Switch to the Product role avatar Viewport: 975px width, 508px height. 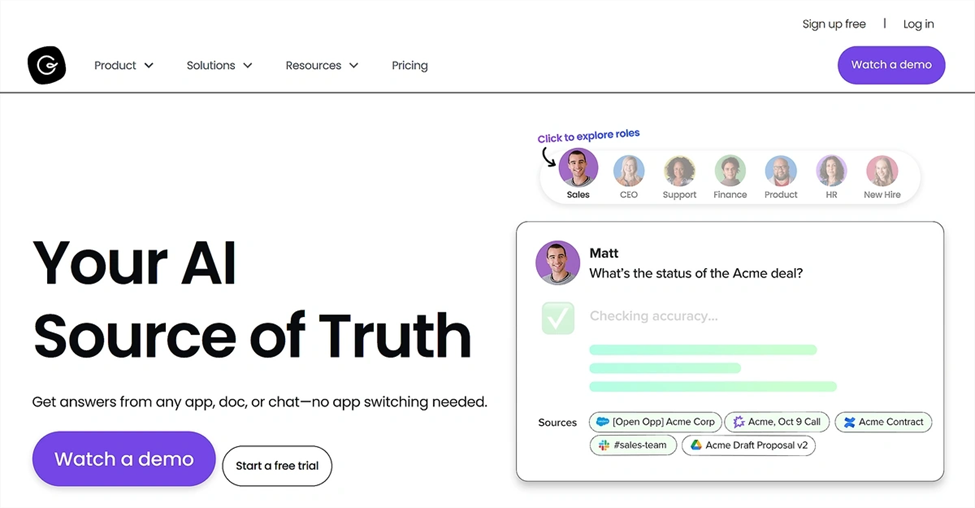tap(781, 171)
